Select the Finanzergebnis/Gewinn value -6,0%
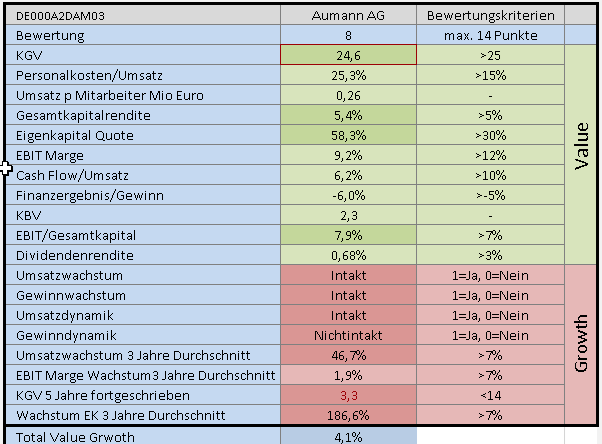 tap(348, 195)
